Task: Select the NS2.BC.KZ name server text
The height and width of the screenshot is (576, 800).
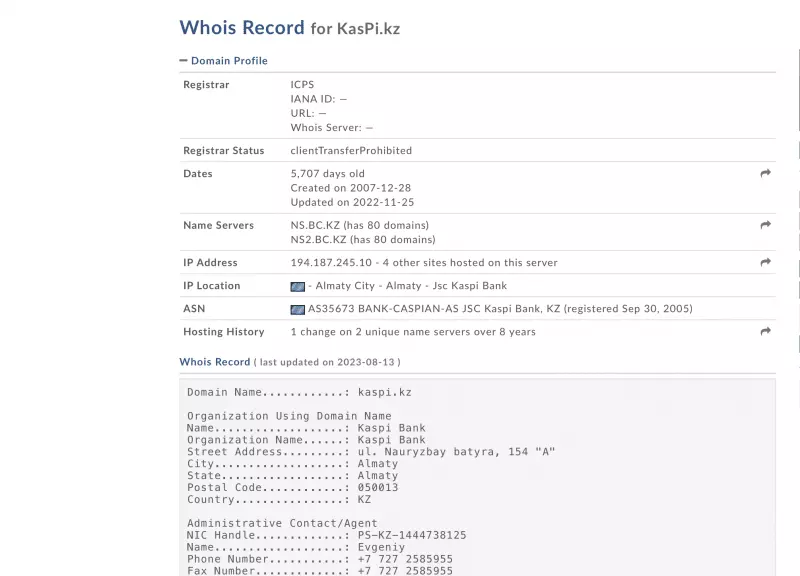Action: click(x=318, y=239)
